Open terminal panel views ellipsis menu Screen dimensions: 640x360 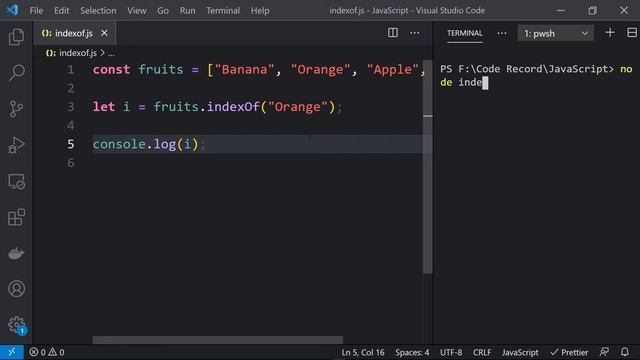coord(502,33)
